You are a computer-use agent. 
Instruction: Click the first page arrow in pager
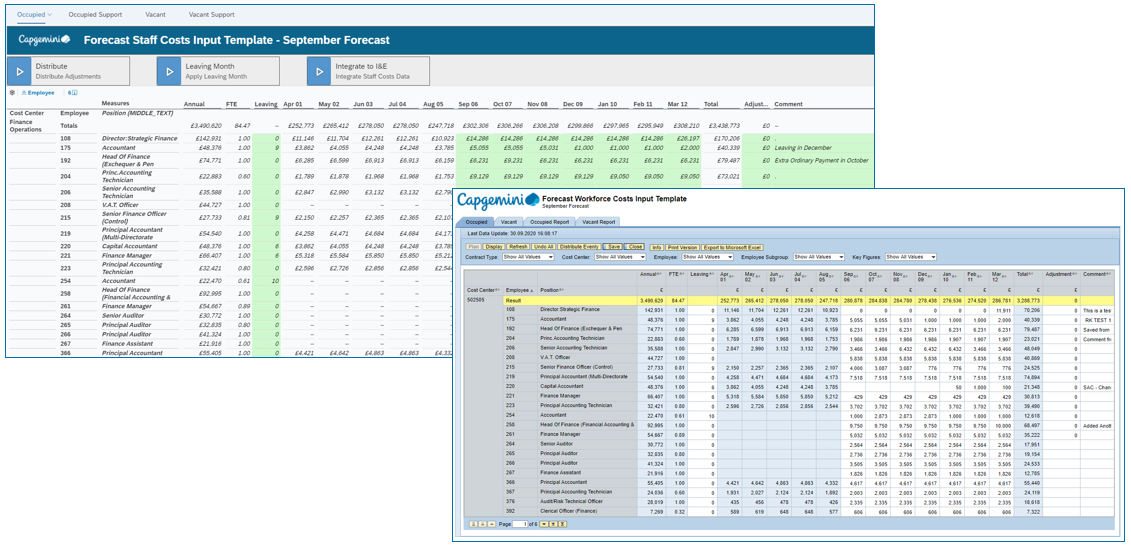pos(474,524)
